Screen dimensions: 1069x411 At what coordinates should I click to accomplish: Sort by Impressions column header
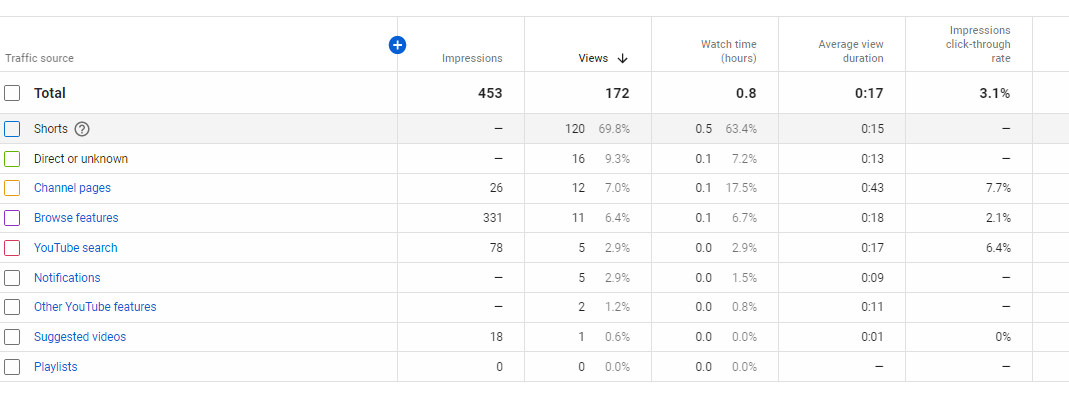472,59
